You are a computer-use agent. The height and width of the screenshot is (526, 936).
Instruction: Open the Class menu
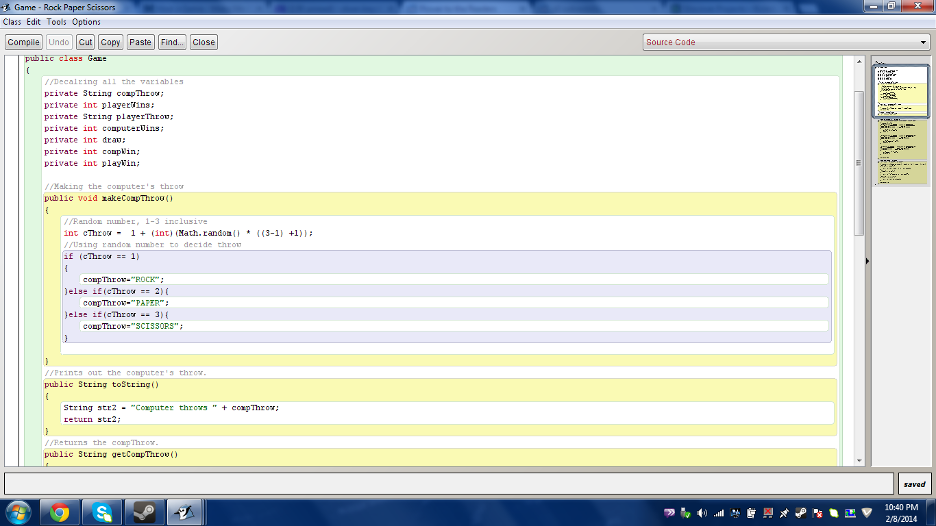point(12,22)
